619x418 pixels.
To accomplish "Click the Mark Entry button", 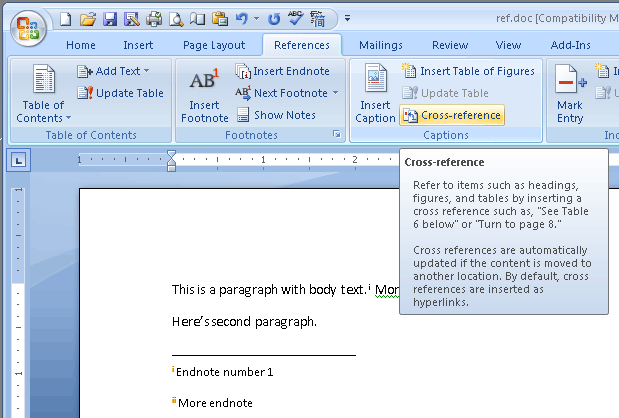I will point(570,94).
